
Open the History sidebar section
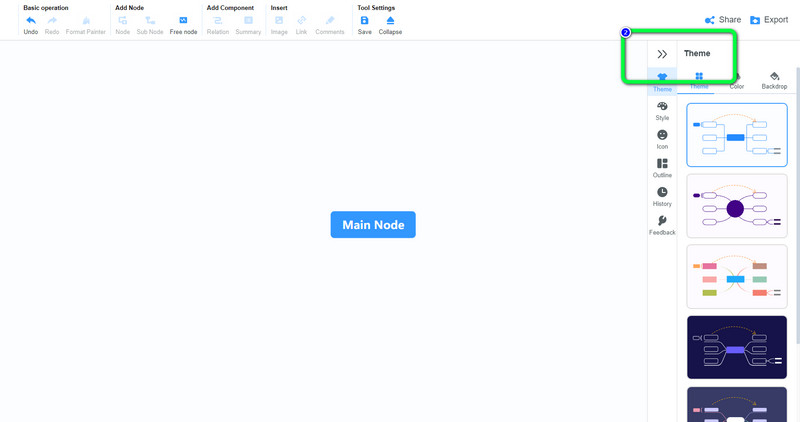662,197
